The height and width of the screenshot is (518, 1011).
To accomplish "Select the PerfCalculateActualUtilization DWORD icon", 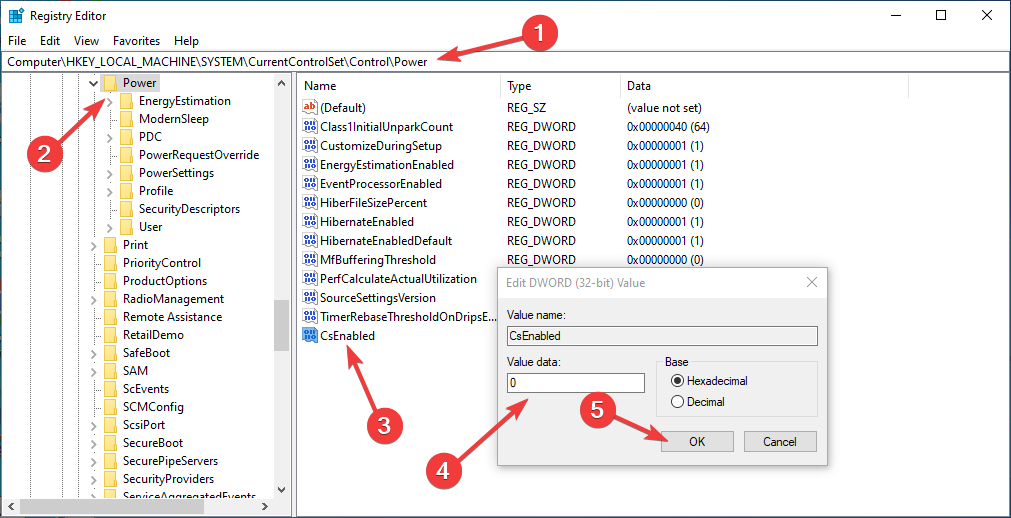I will point(310,279).
